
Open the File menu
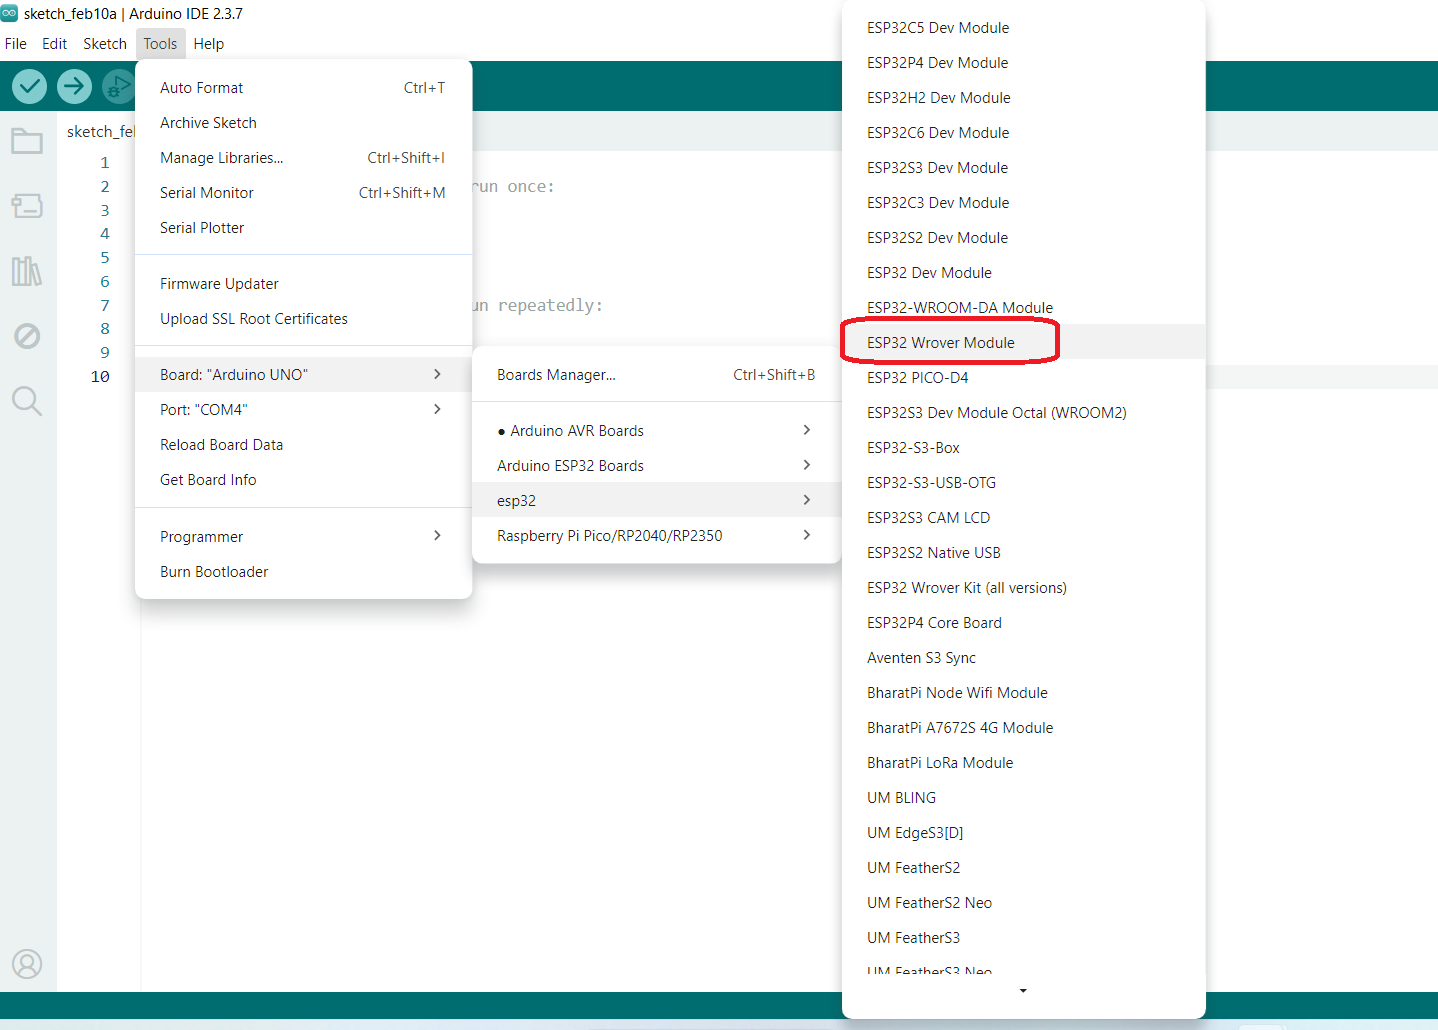[x=16, y=44]
